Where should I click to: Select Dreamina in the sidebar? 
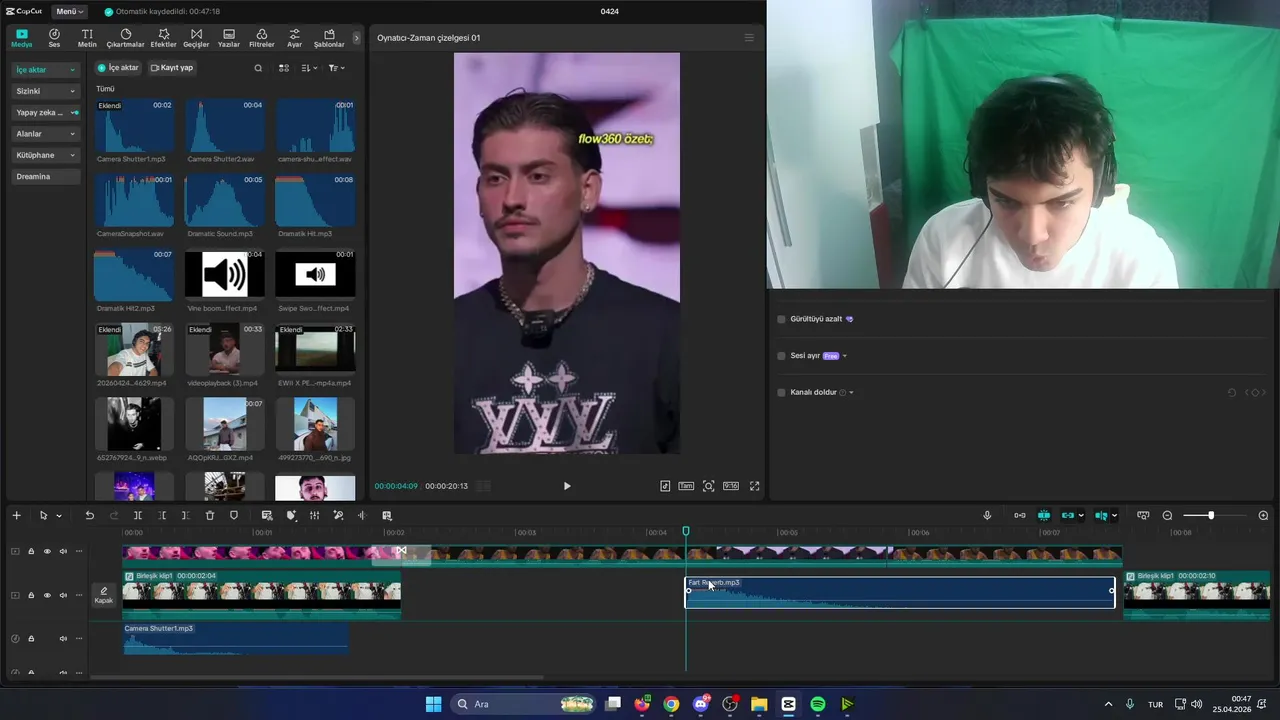tap(46, 177)
